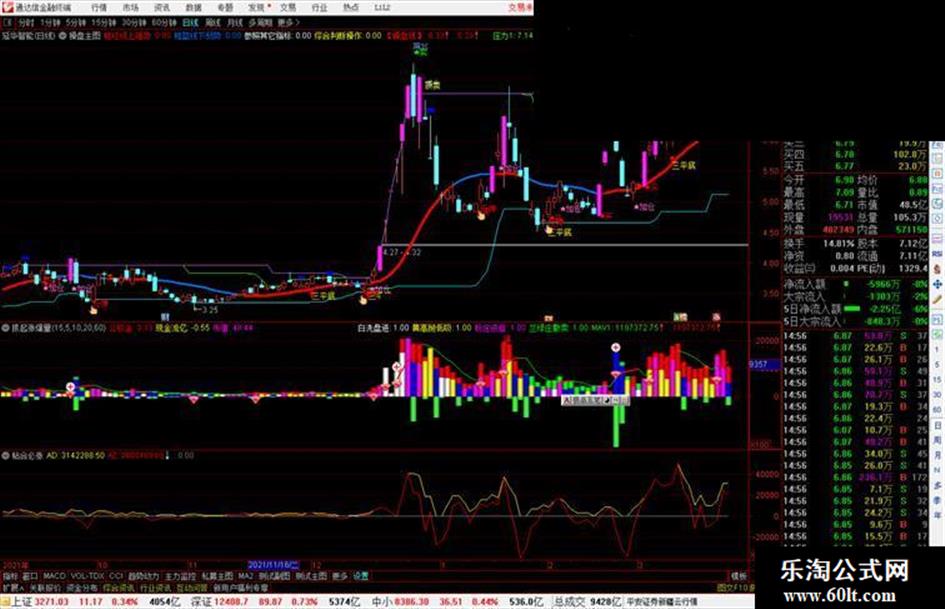Select the 周线 weekly chart tab
The image size is (945, 609).
[213, 23]
